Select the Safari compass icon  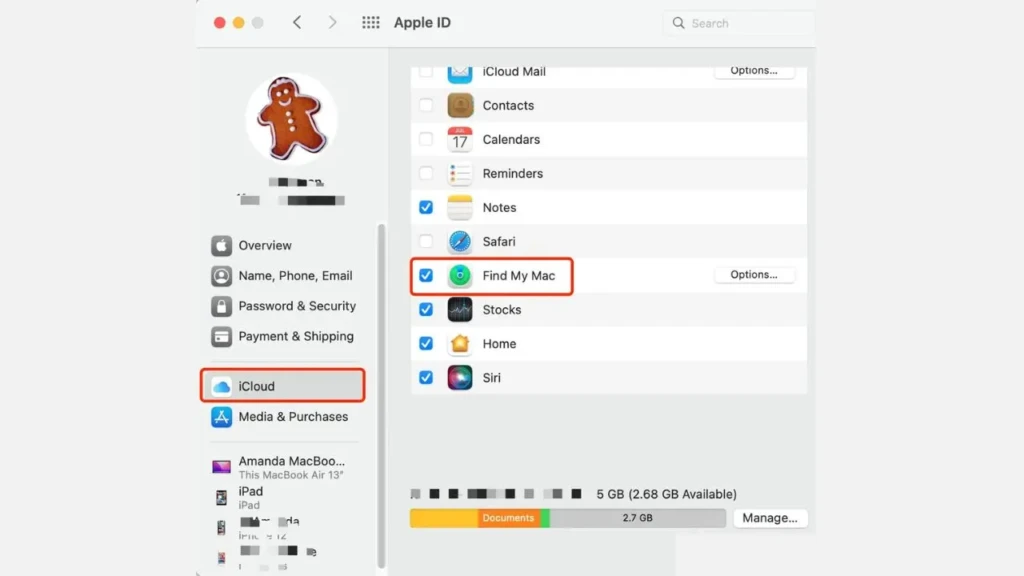[x=459, y=241]
